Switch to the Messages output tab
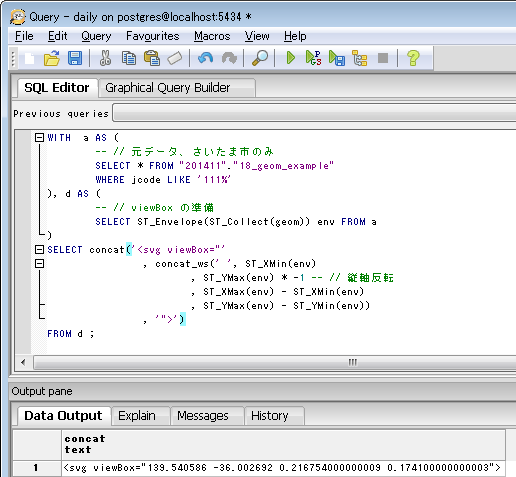Image resolution: width=516 pixels, height=477 pixels. click(x=203, y=416)
